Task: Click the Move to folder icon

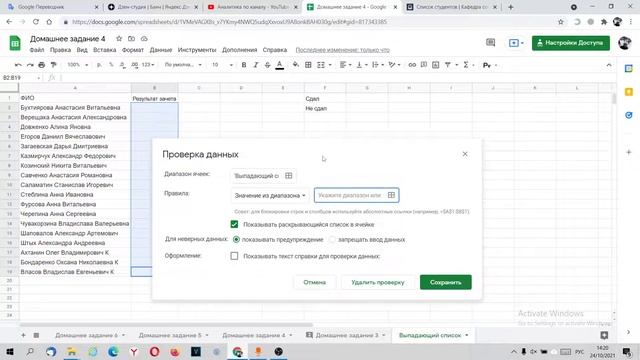Action: pyautogui.click(x=131, y=39)
